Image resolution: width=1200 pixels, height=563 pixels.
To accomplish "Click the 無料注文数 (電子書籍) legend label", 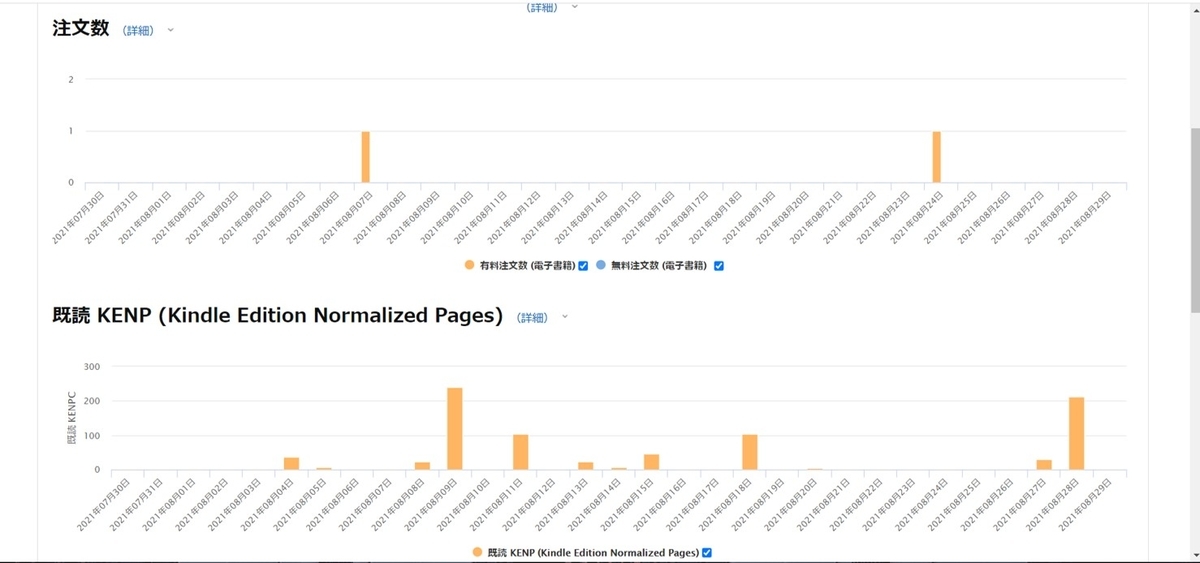I will click(x=659, y=266).
